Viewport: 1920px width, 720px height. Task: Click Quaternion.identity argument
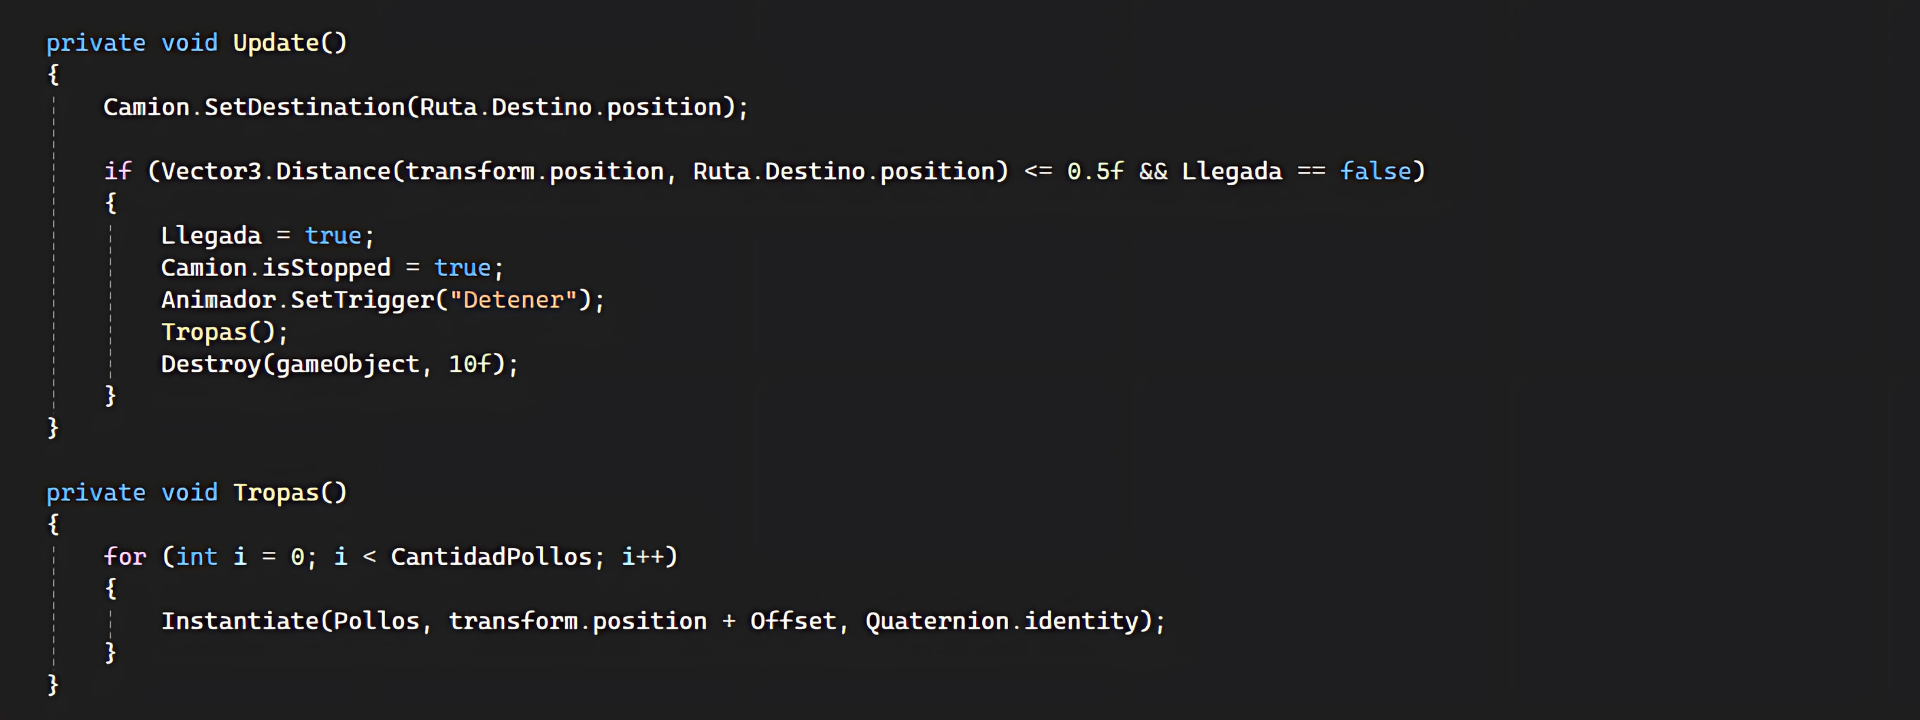(x=1002, y=621)
